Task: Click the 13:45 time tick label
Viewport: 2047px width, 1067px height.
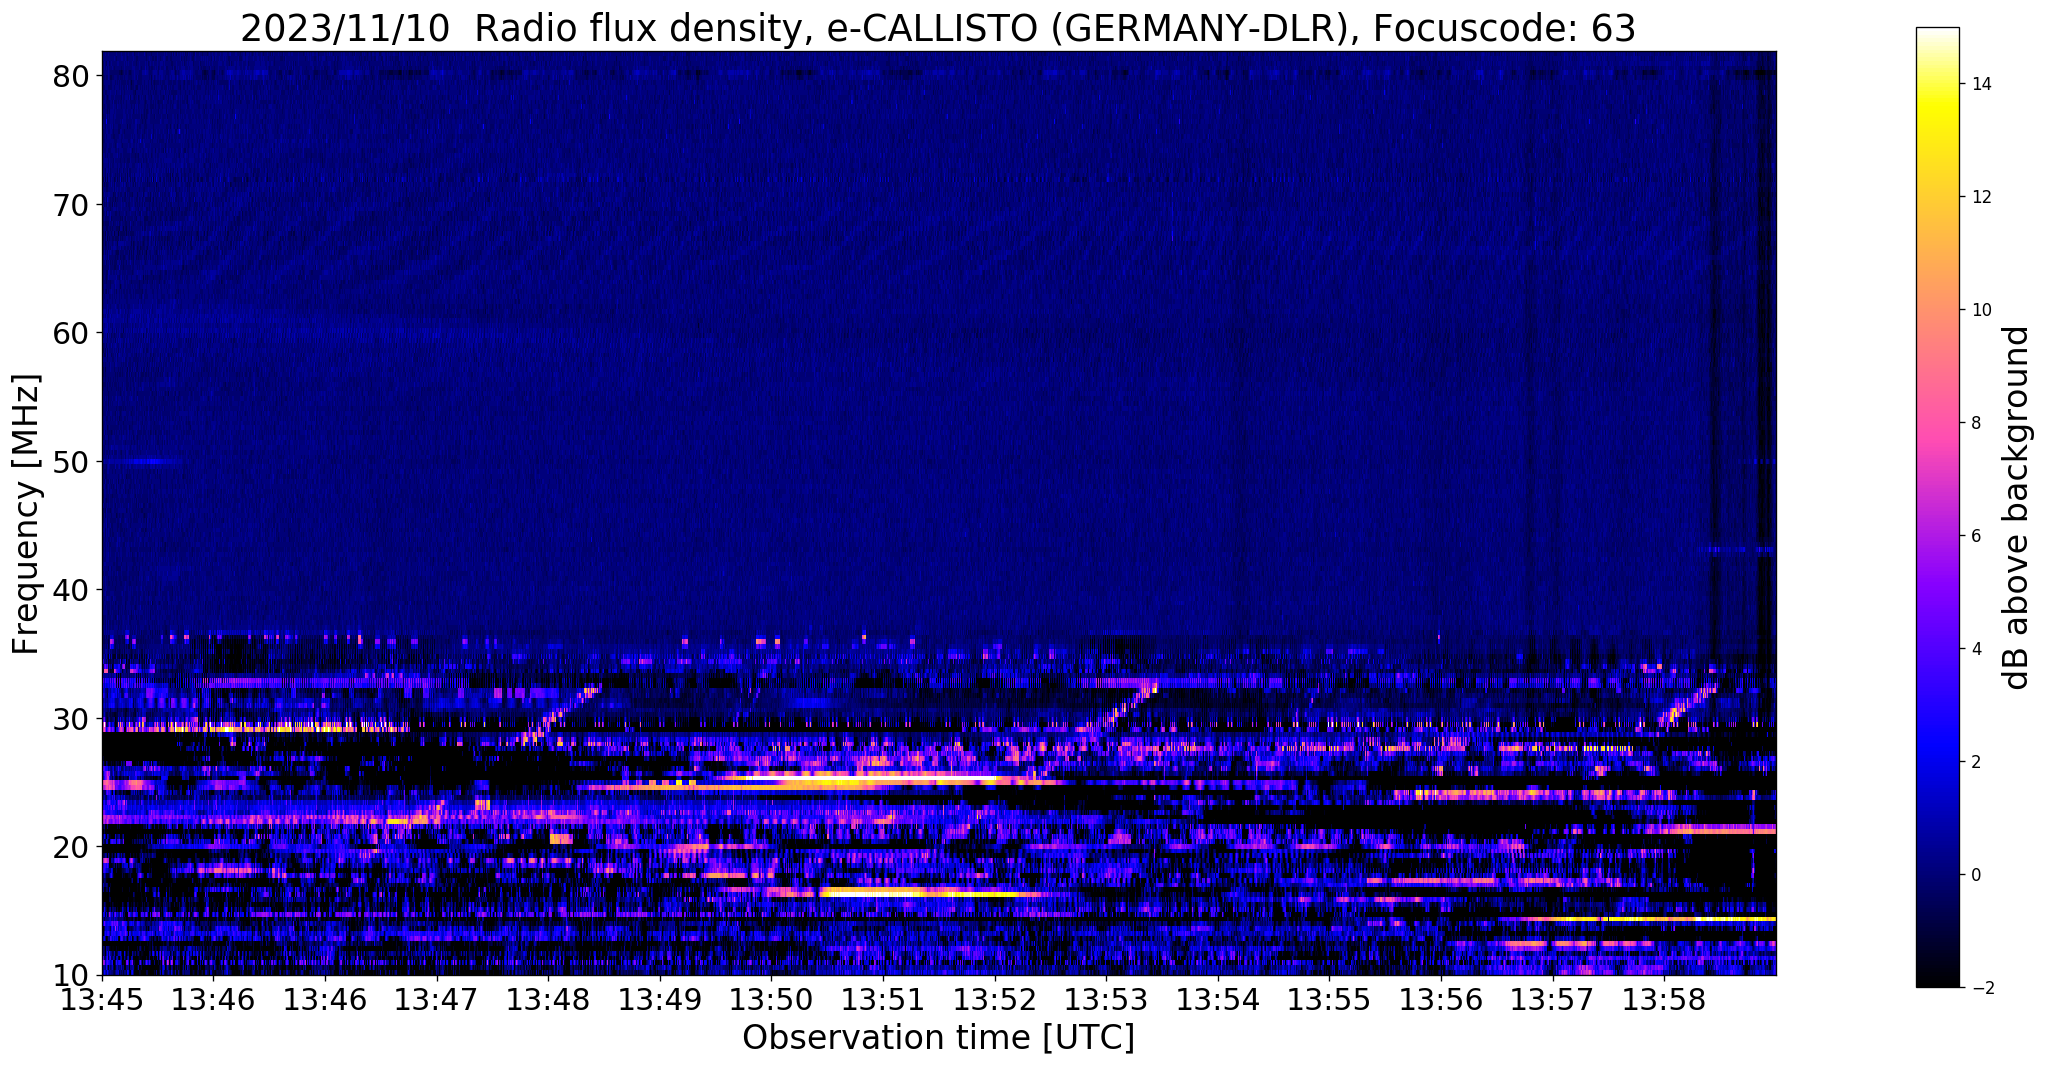Action: (102, 999)
